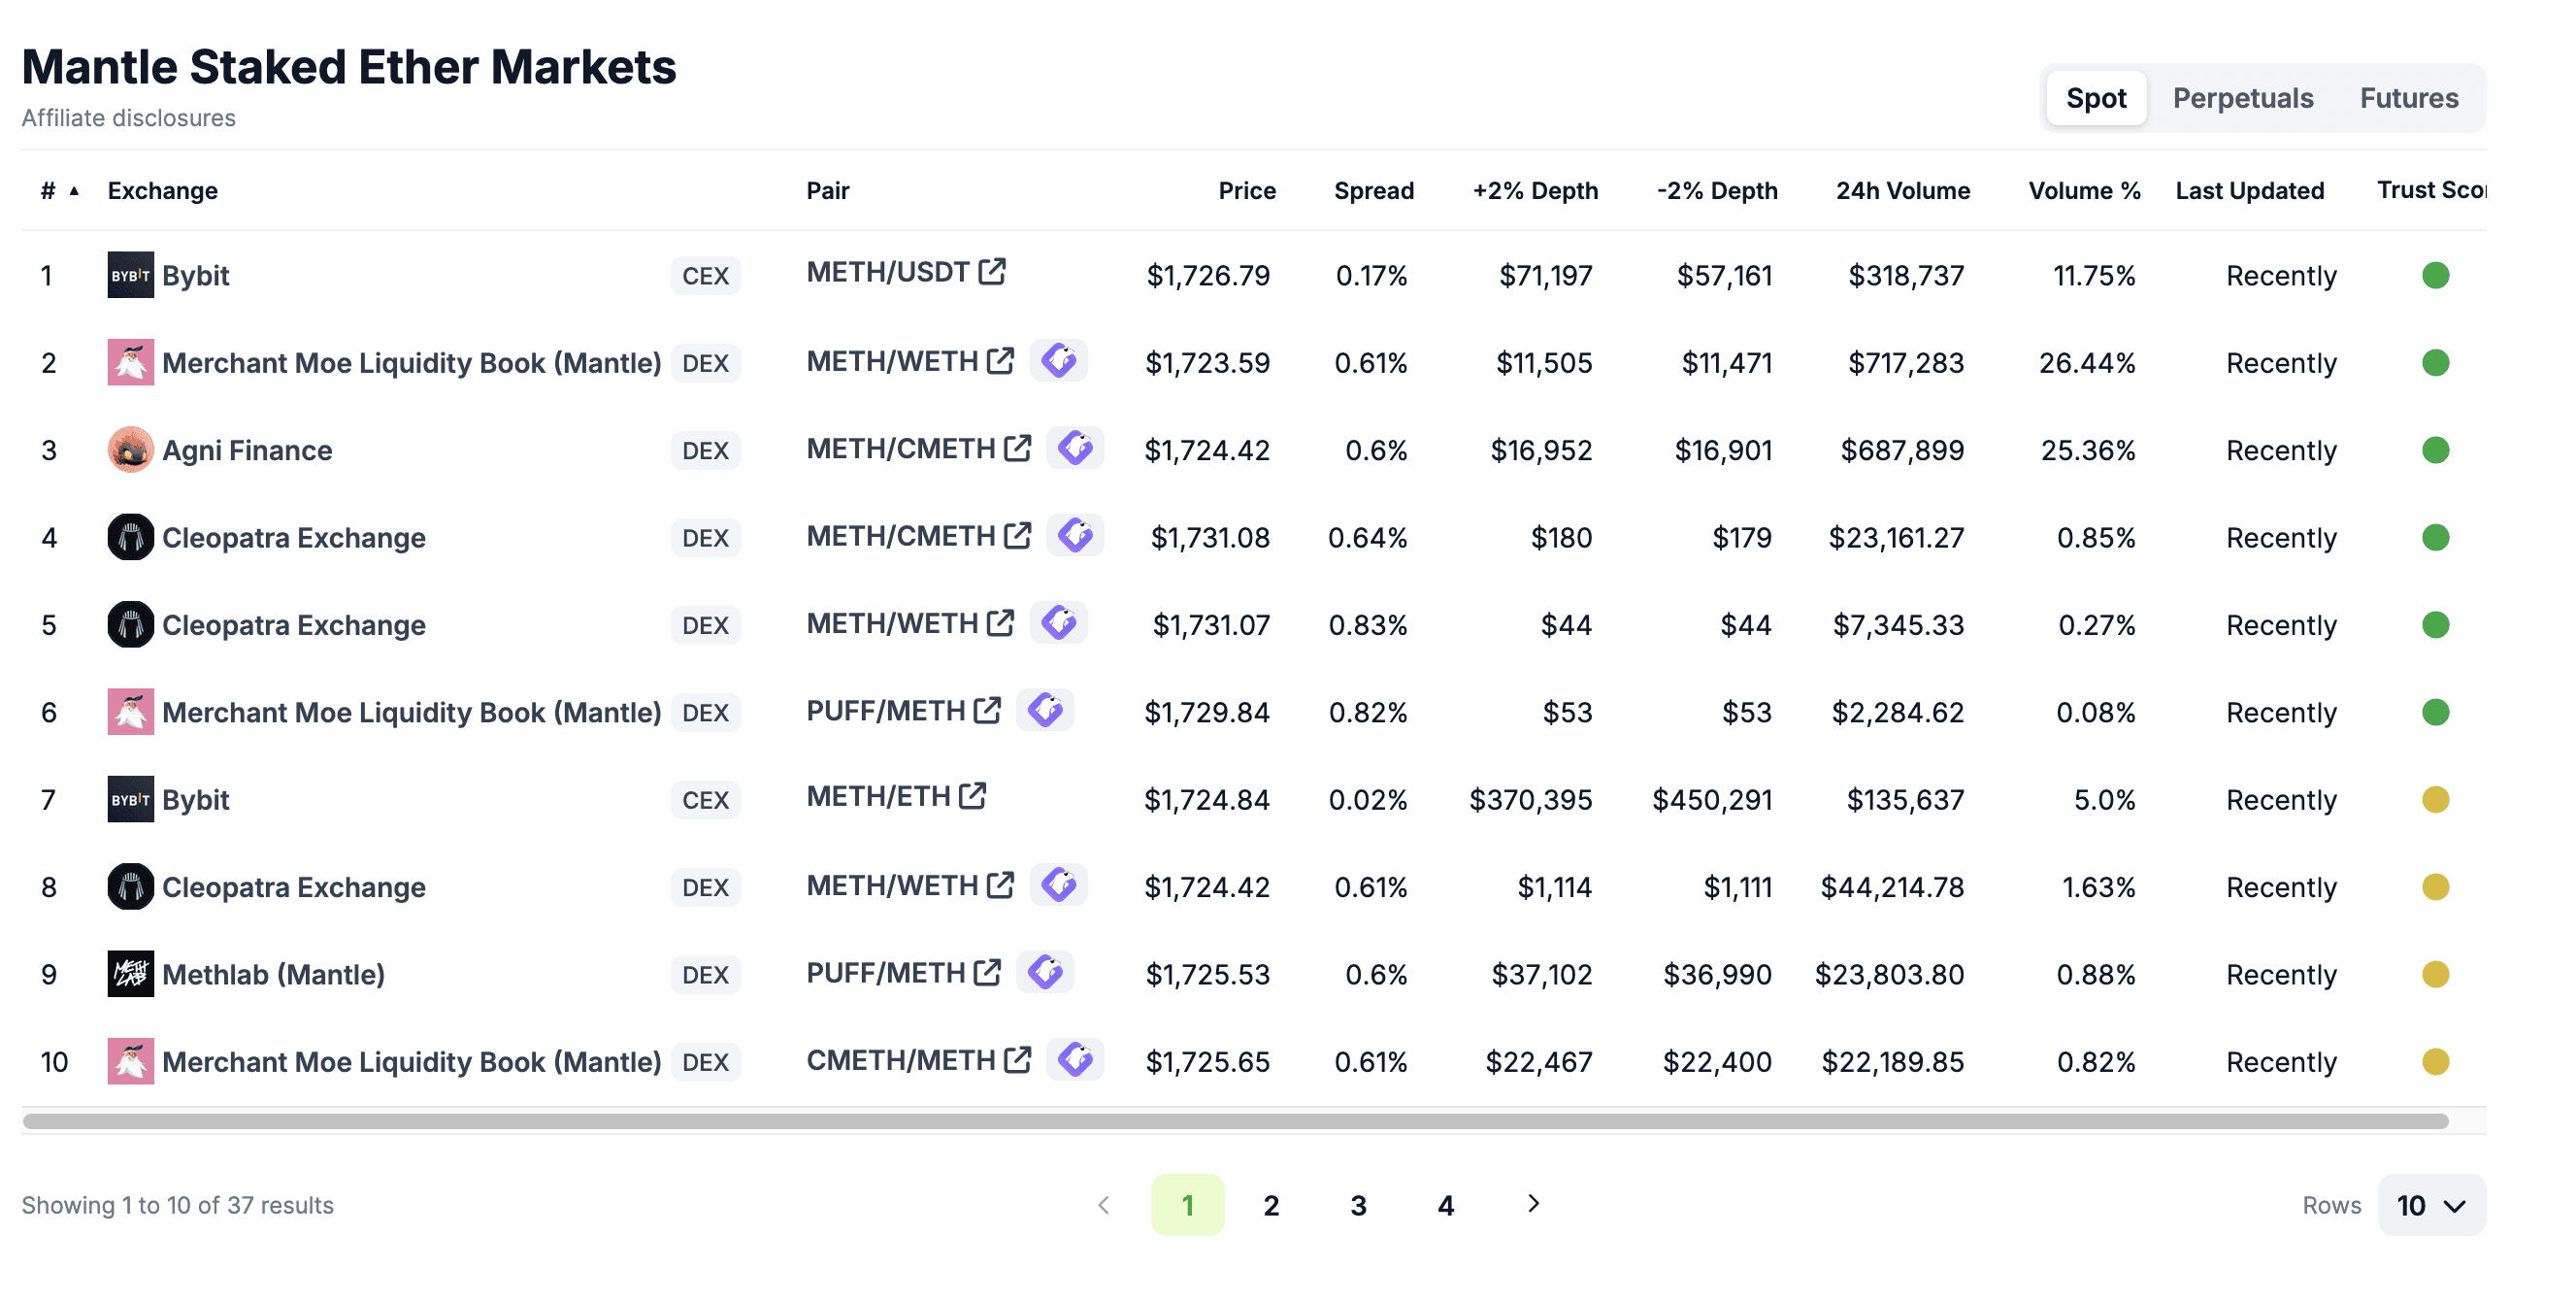Click the Agni Finance logo icon
Image resolution: width=2576 pixels, height=1301 pixels.
tap(130, 450)
